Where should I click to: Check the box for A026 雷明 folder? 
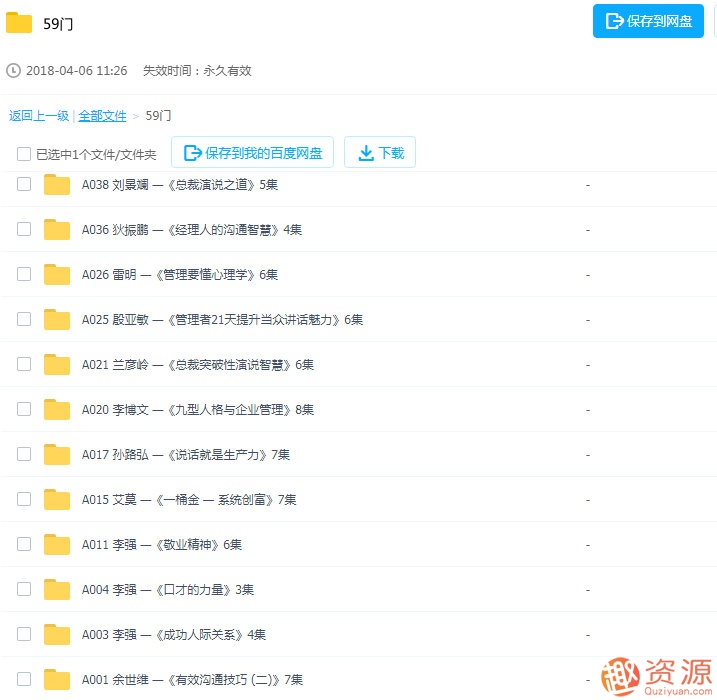click(24, 274)
